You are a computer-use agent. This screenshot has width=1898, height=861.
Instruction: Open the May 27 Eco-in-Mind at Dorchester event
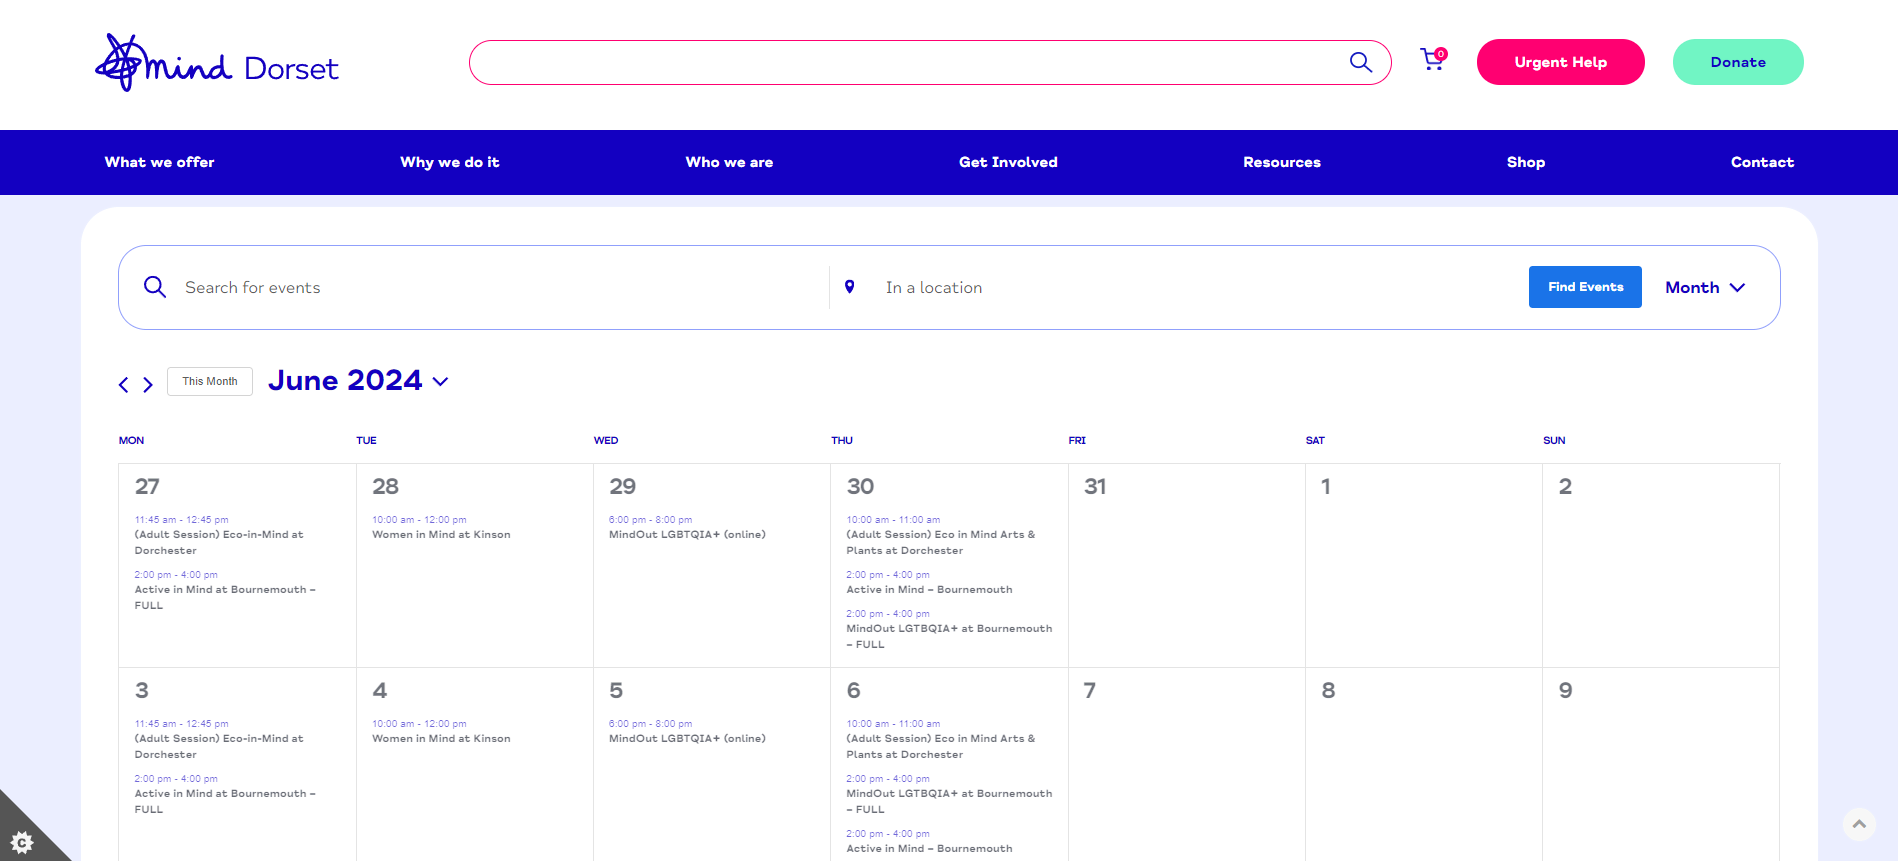pos(219,542)
